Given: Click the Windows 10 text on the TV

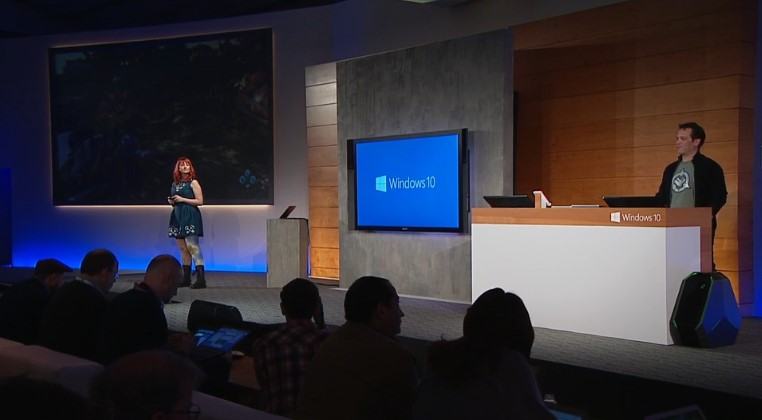Looking at the screenshot, I should (414, 183).
